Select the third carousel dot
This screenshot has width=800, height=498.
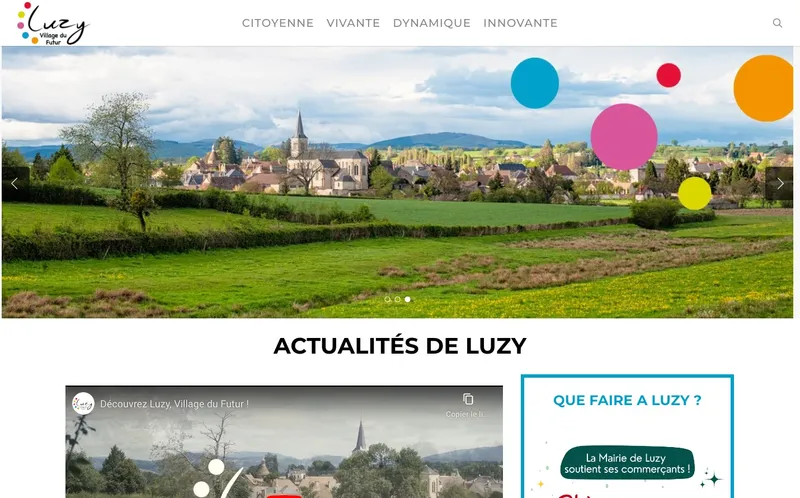coord(408,300)
